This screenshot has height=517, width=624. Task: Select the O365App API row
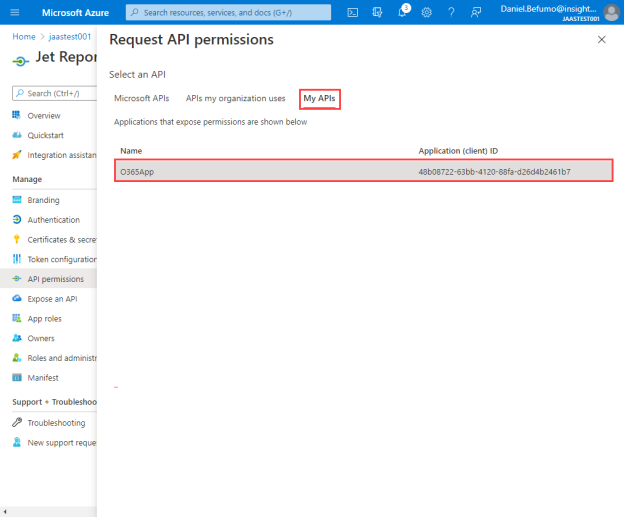click(x=363, y=171)
